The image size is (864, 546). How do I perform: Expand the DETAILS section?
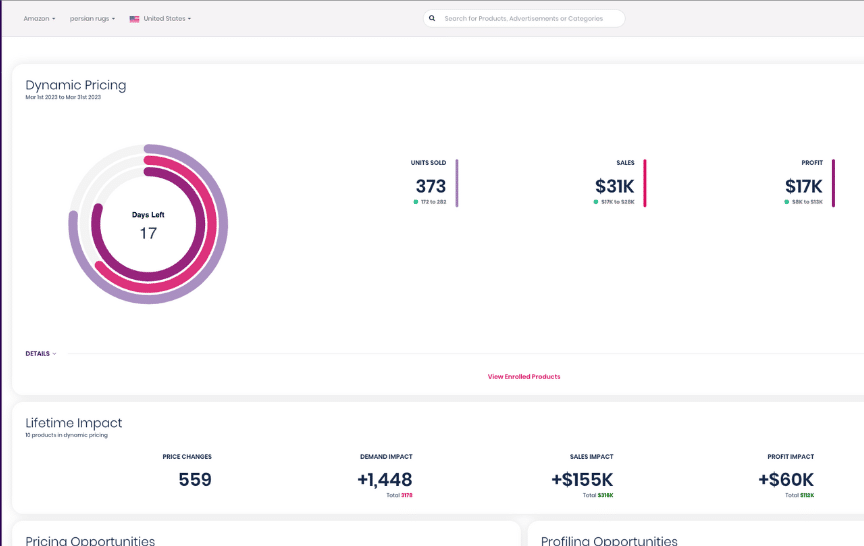click(41, 353)
